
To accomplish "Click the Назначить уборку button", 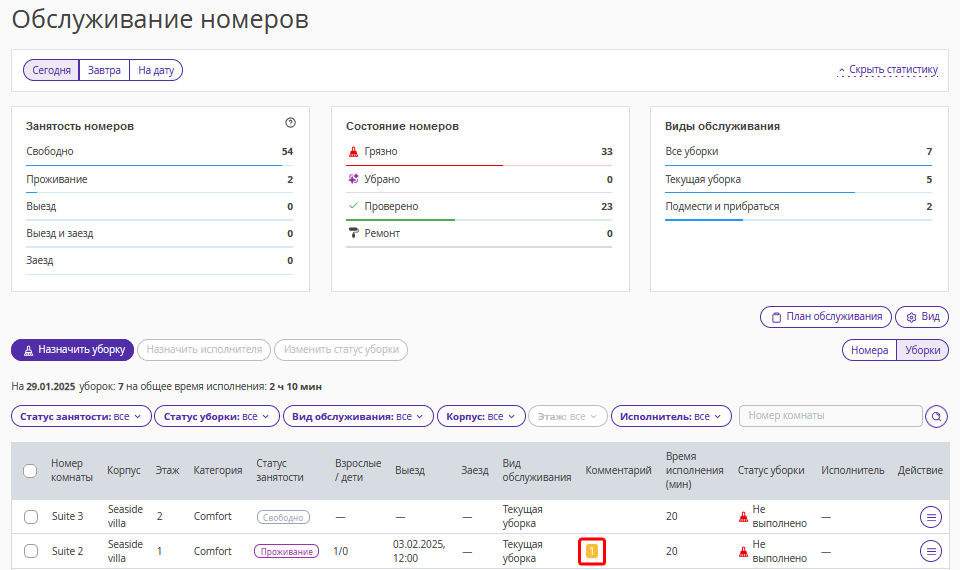I will pos(72,350).
